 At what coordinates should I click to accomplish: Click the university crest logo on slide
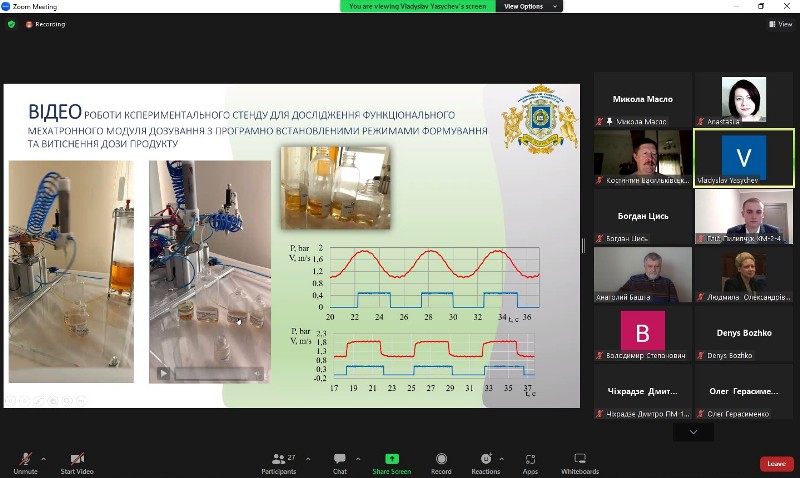point(540,119)
